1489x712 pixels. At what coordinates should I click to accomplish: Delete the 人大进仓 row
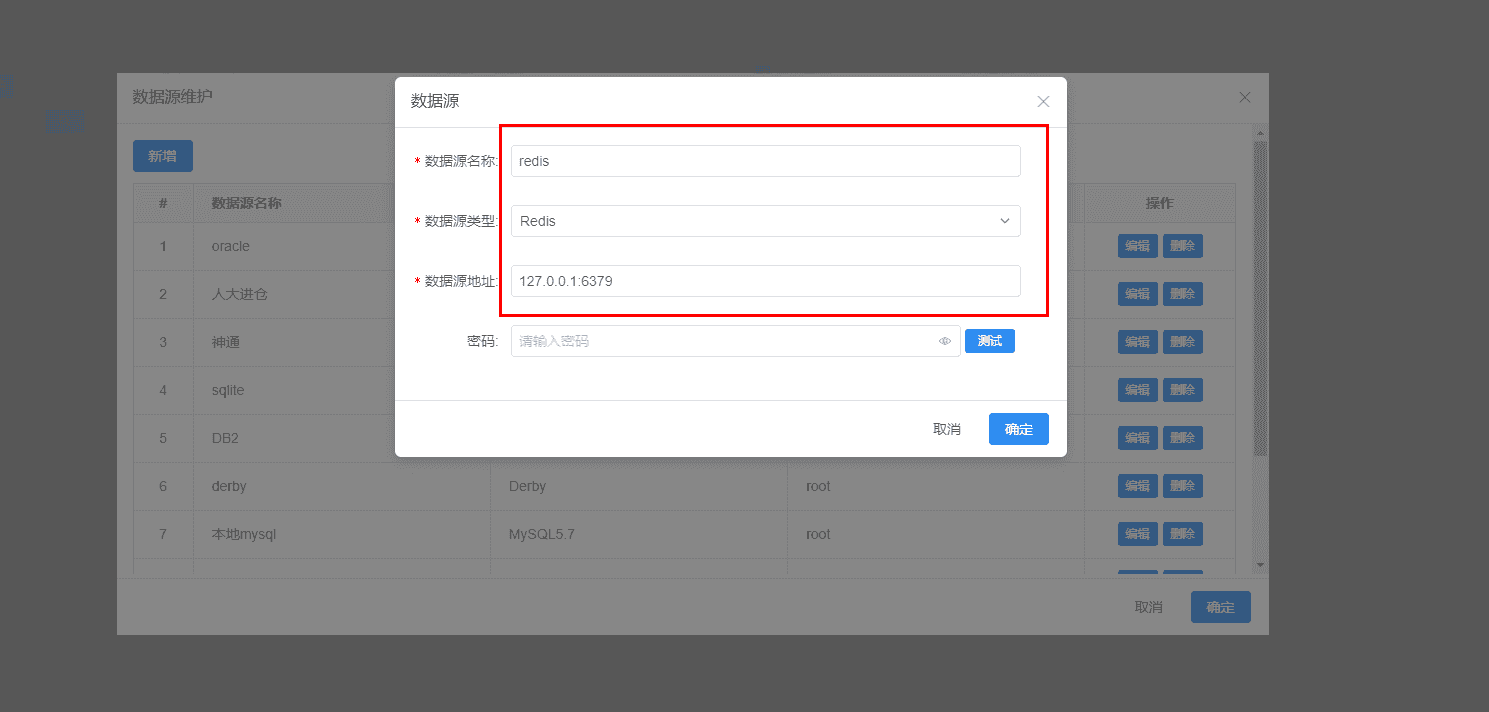click(1183, 294)
